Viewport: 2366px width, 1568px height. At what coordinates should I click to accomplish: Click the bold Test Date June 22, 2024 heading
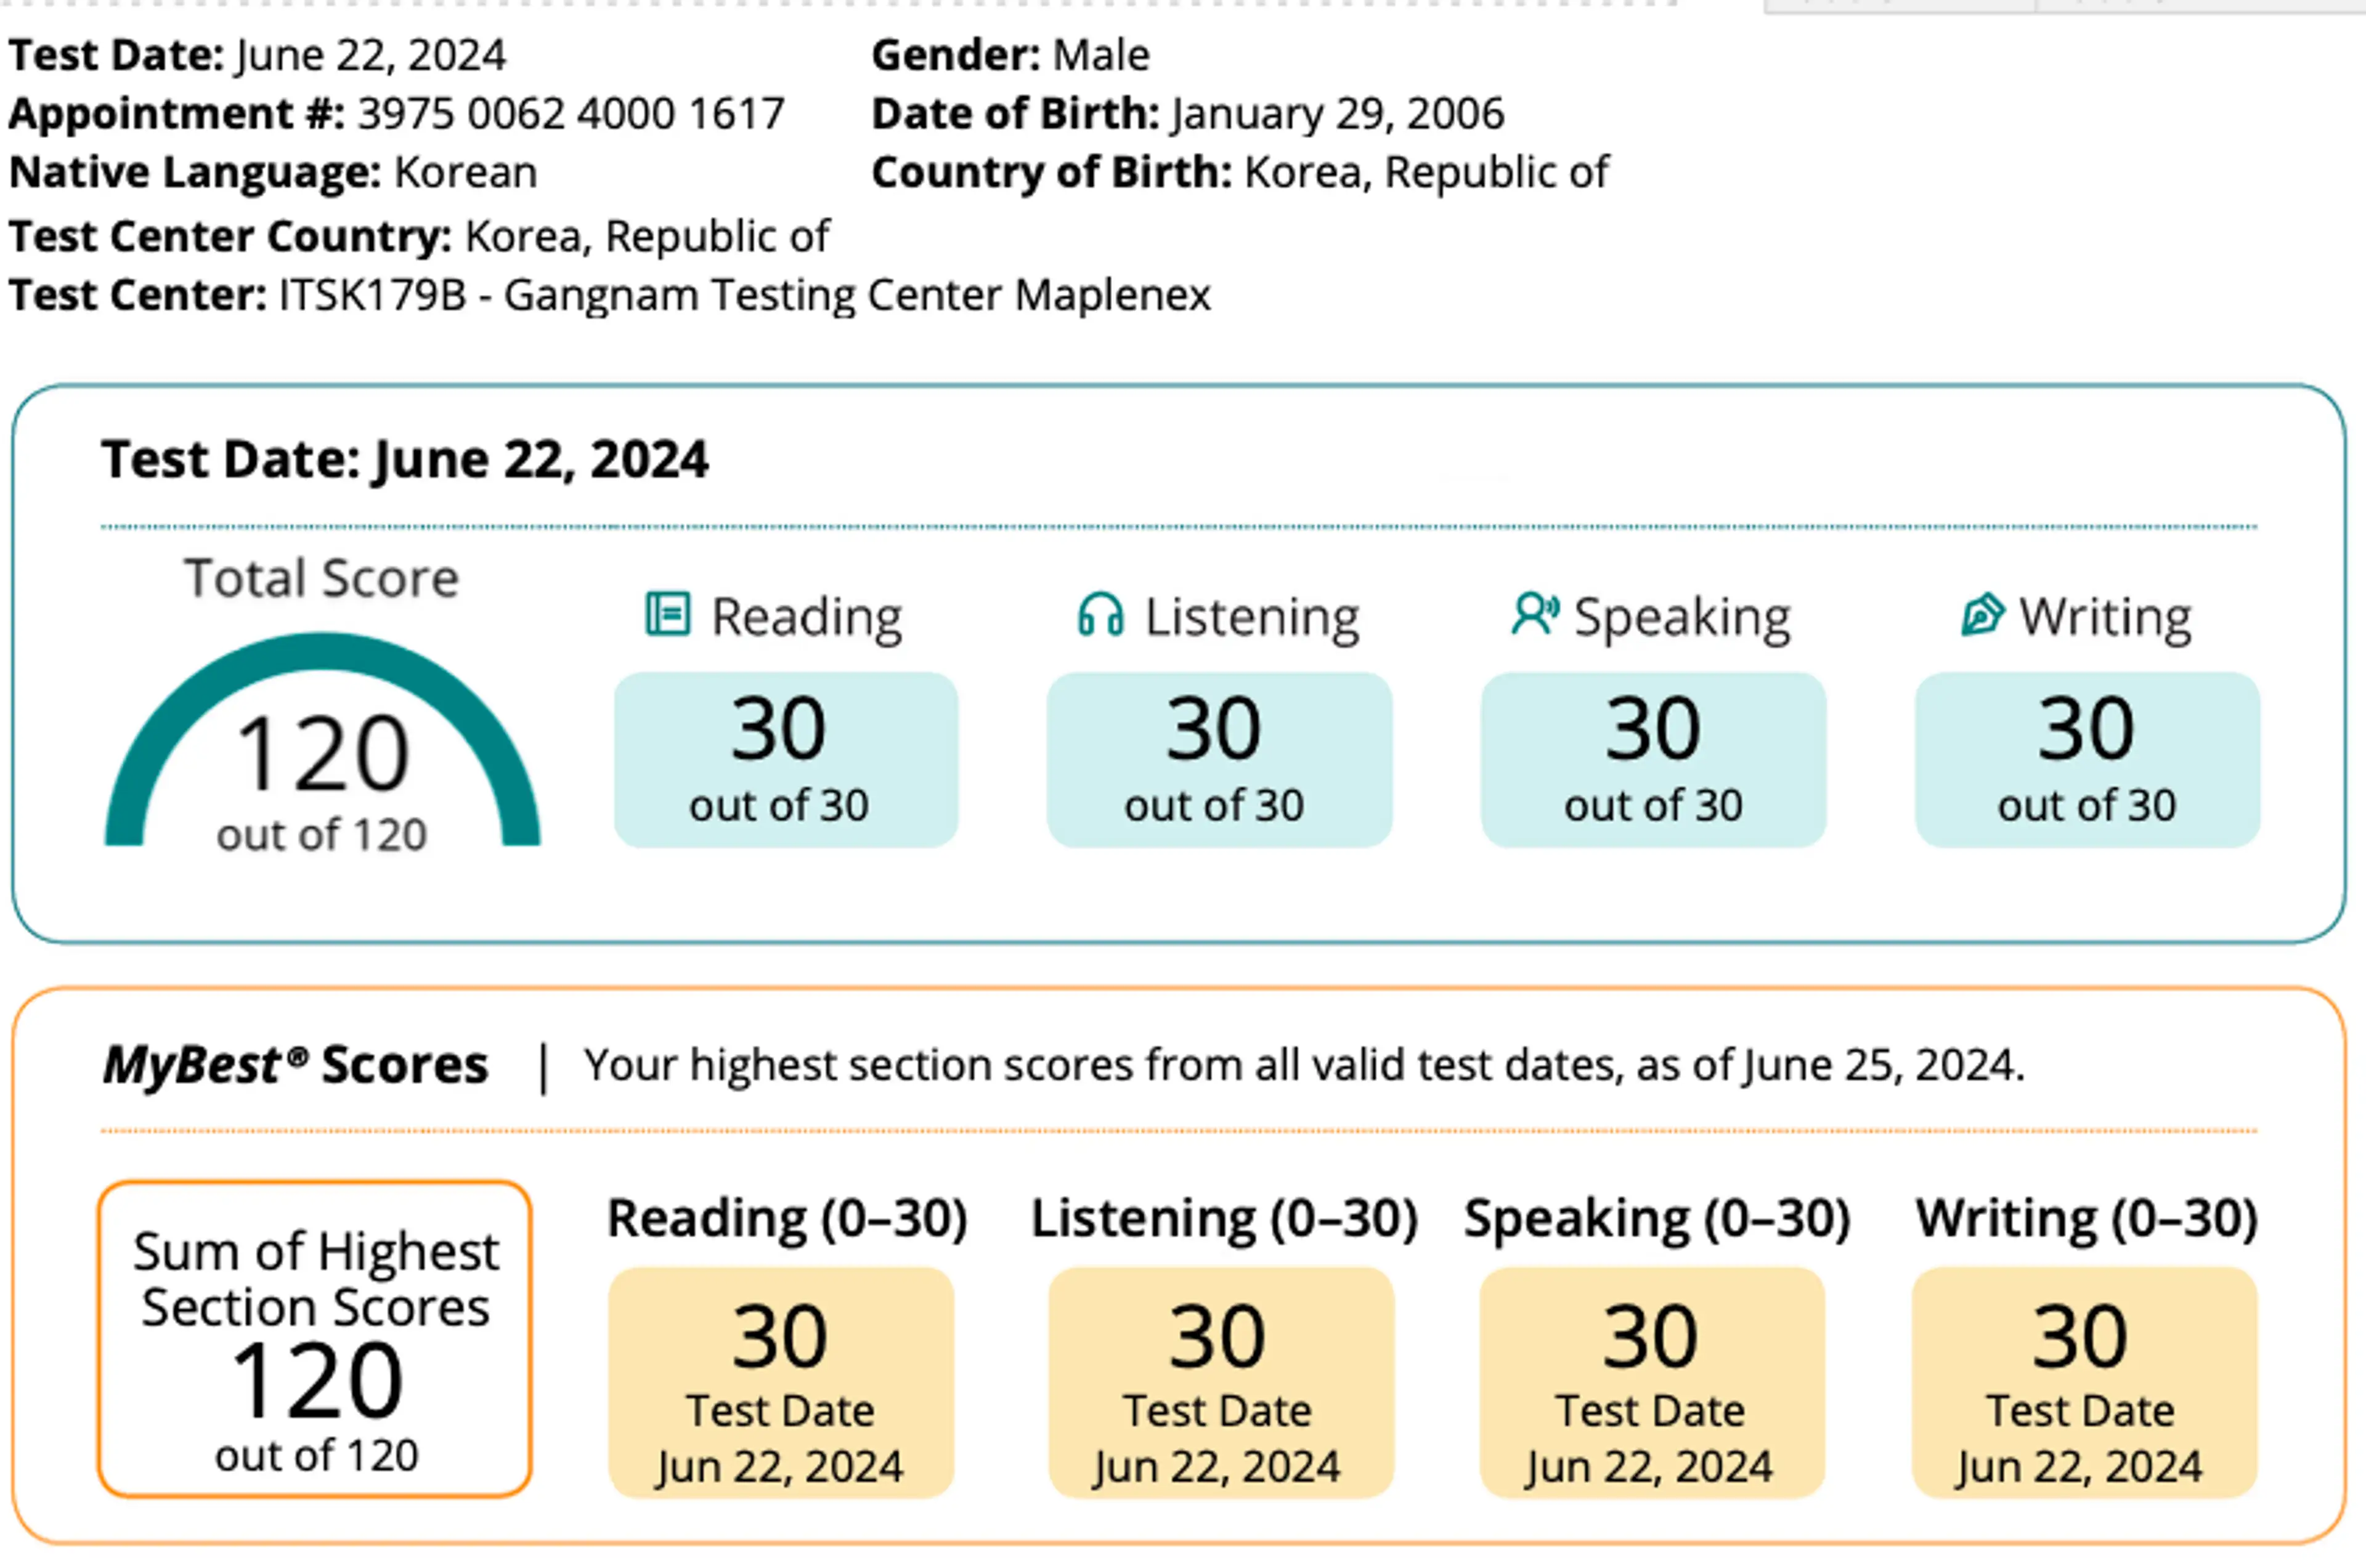tap(404, 461)
